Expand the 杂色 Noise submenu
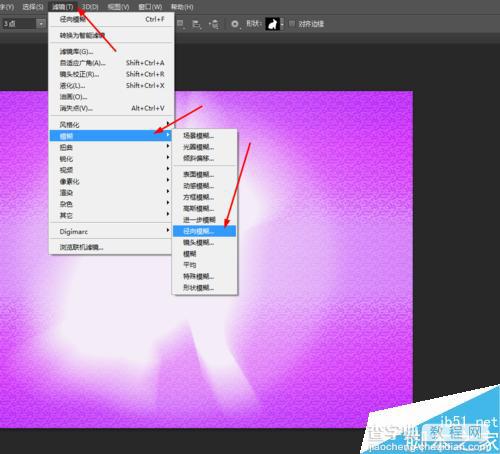The height and width of the screenshot is (454, 500). pyautogui.click(x=111, y=204)
